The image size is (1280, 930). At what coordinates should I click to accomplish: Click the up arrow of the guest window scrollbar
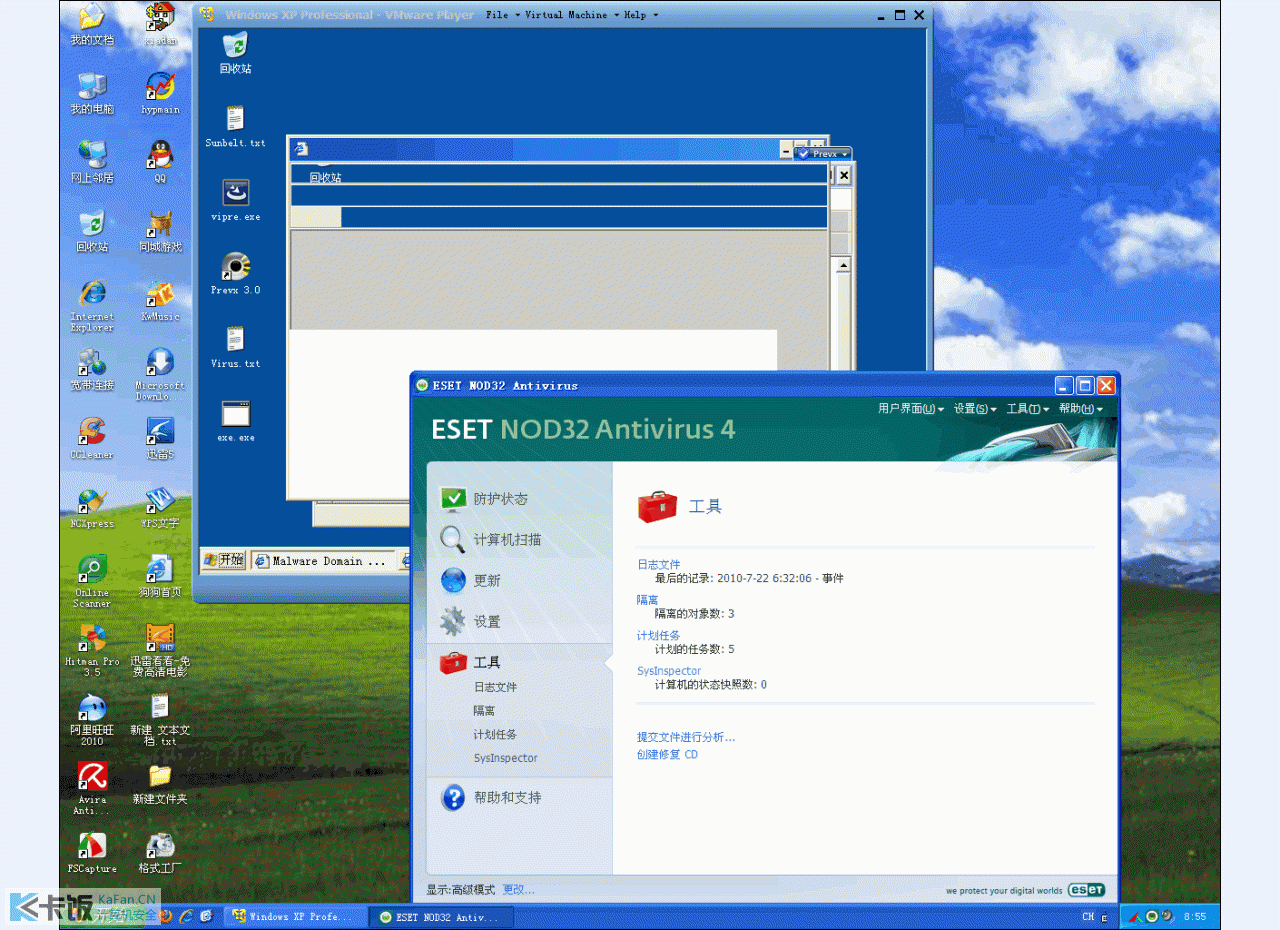pyautogui.click(x=842, y=265)
